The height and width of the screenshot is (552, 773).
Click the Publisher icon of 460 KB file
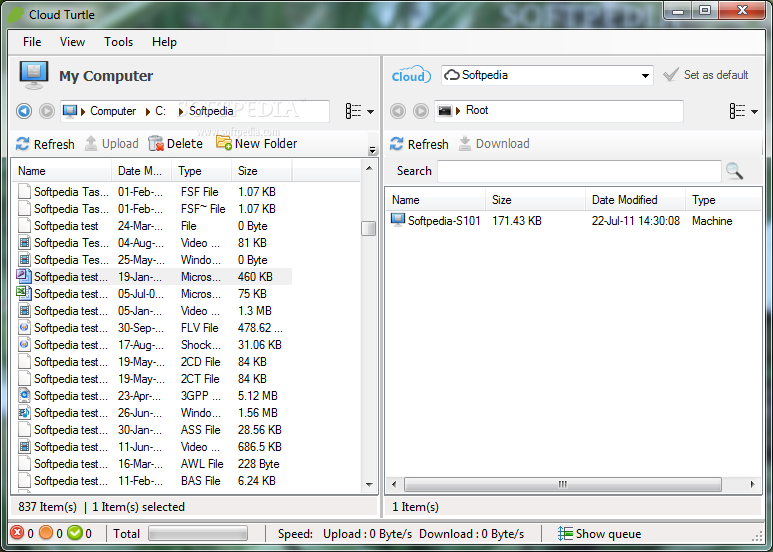tap(24, 276)
